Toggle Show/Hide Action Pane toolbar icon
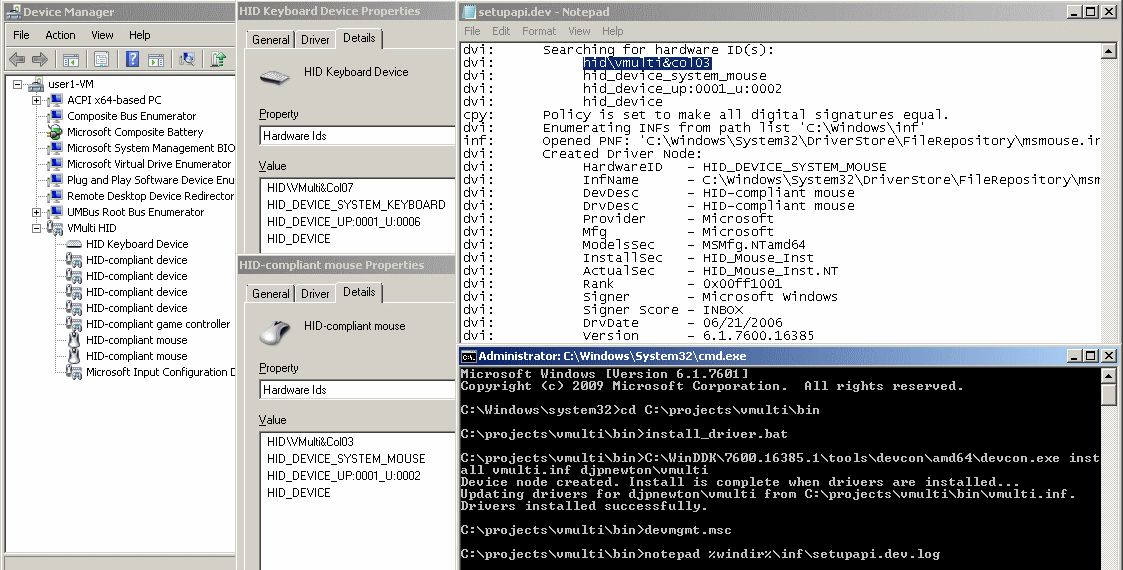Image resolution: width=1123 pixels, height=570 pixels. [155, 59]
